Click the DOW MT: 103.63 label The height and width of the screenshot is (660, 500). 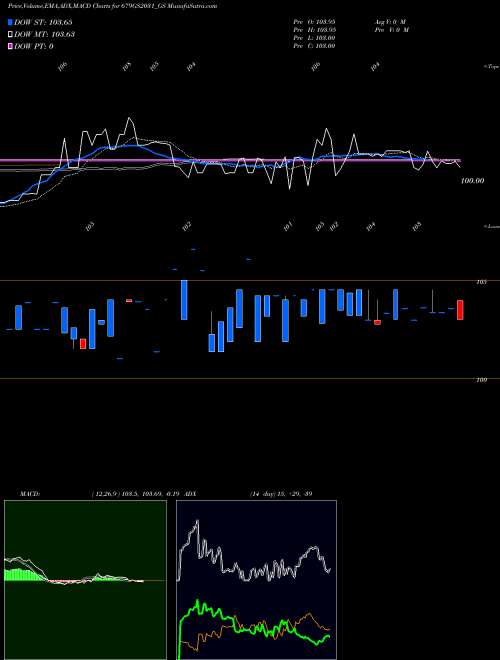(44, 34)
